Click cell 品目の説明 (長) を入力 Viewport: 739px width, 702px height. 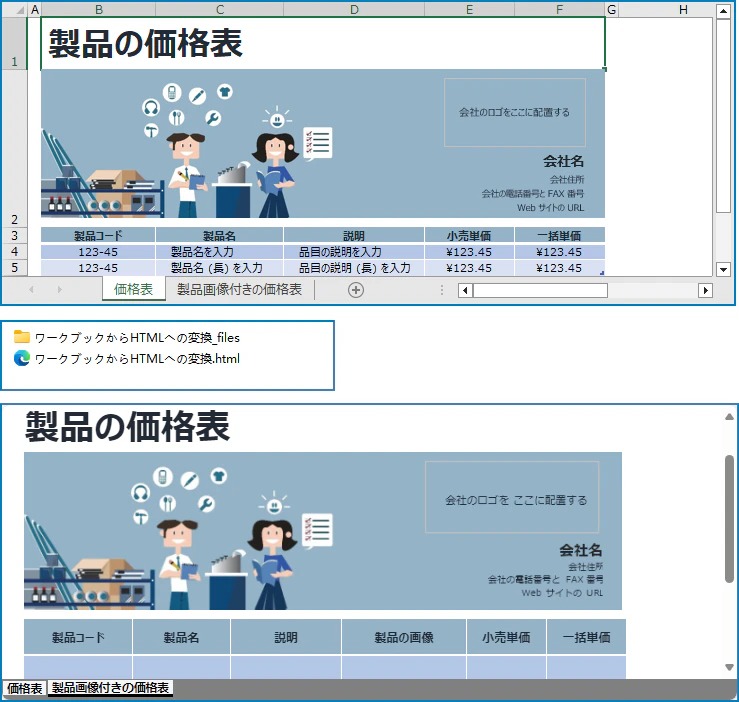pyautogui.click(x=354, y=268)
